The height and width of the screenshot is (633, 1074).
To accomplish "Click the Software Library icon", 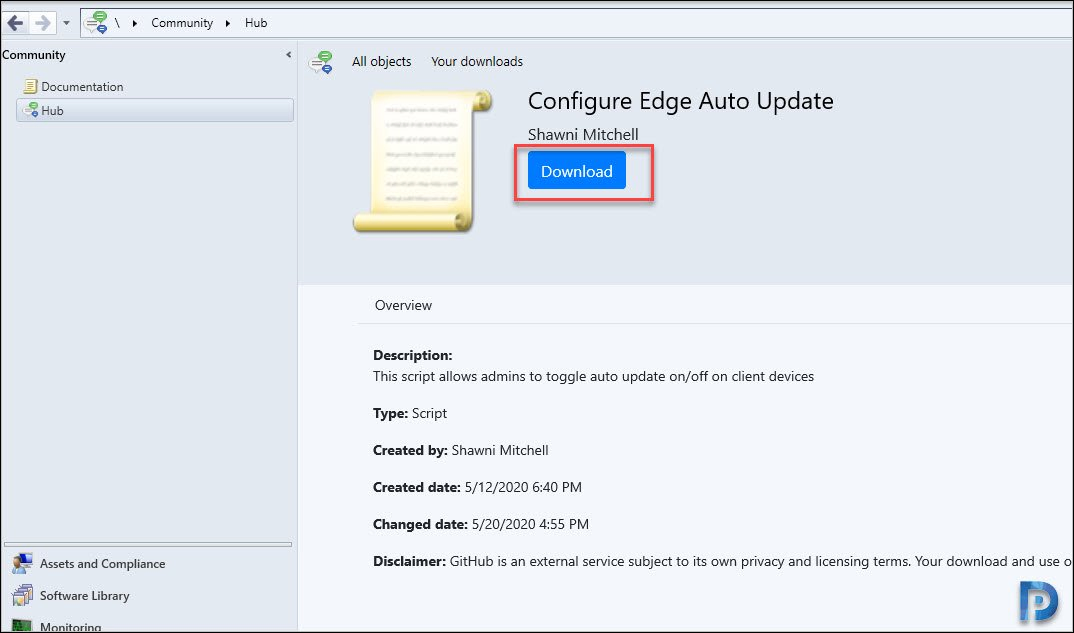I will 22,595.
